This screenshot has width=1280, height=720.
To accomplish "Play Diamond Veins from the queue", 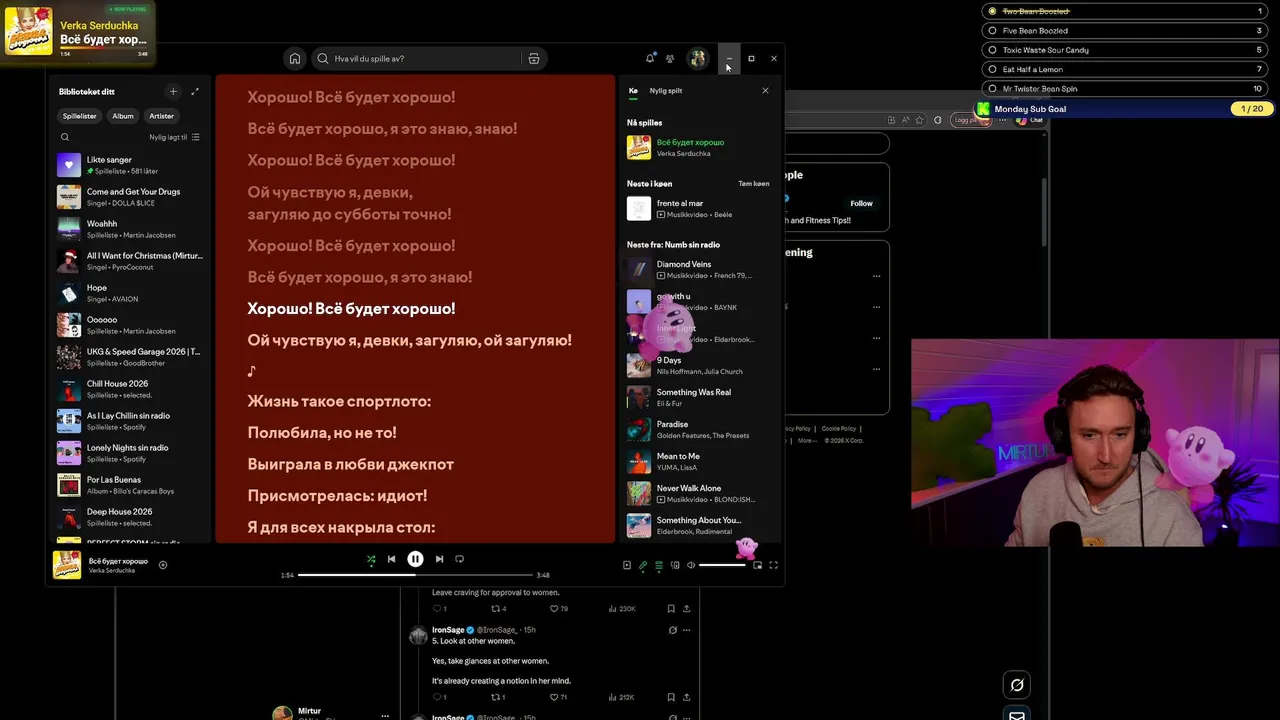I will (x=698, y=269).
